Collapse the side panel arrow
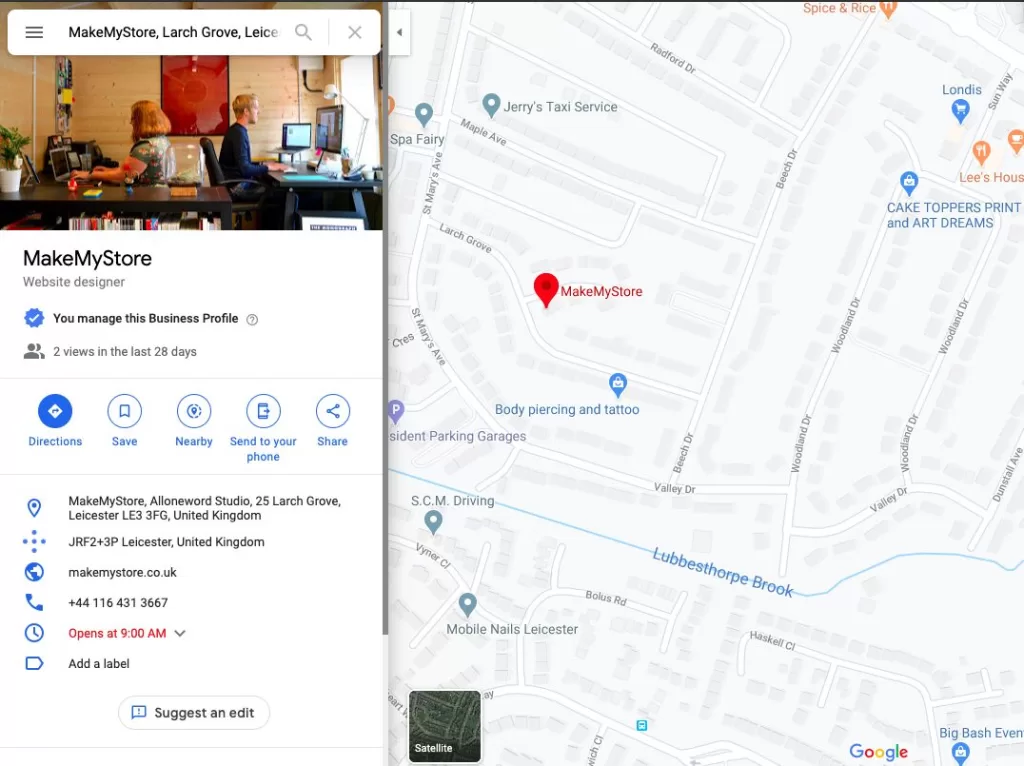This screenshot has width=1024, height=766. [x=399, y=32]
